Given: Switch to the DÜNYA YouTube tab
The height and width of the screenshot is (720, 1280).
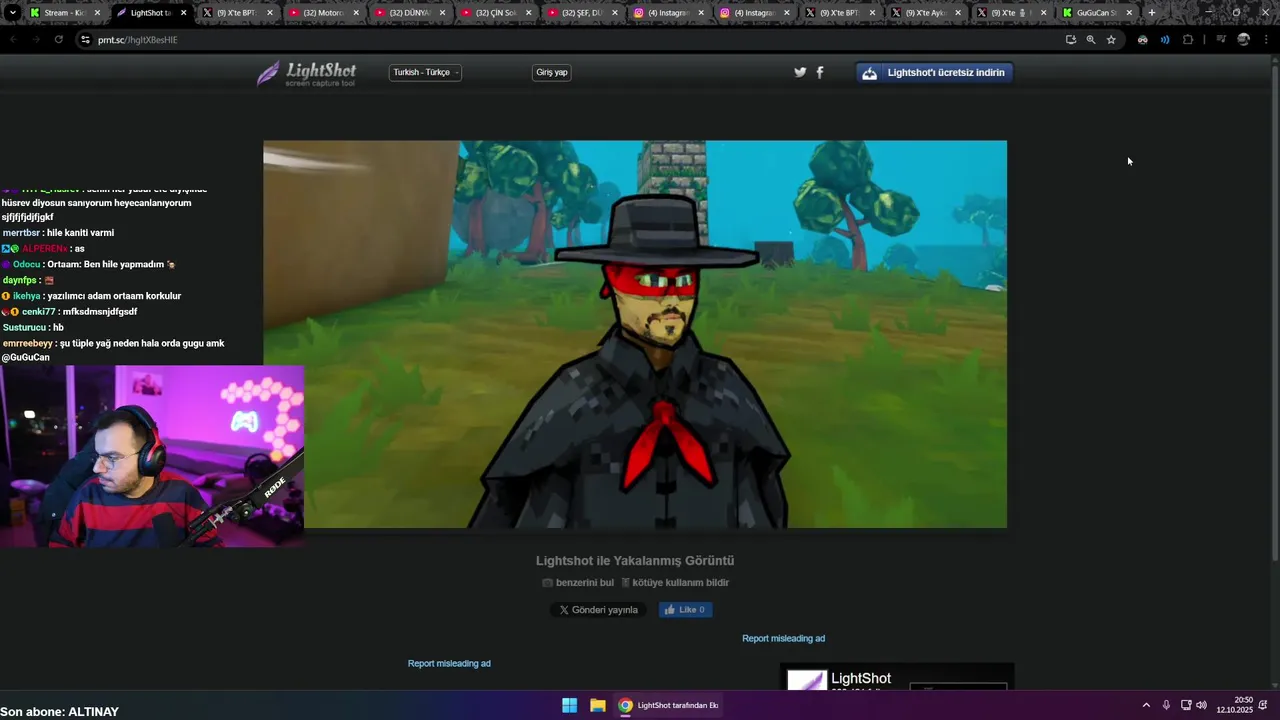Looking at the screenshot, I should tap(409, 13).
